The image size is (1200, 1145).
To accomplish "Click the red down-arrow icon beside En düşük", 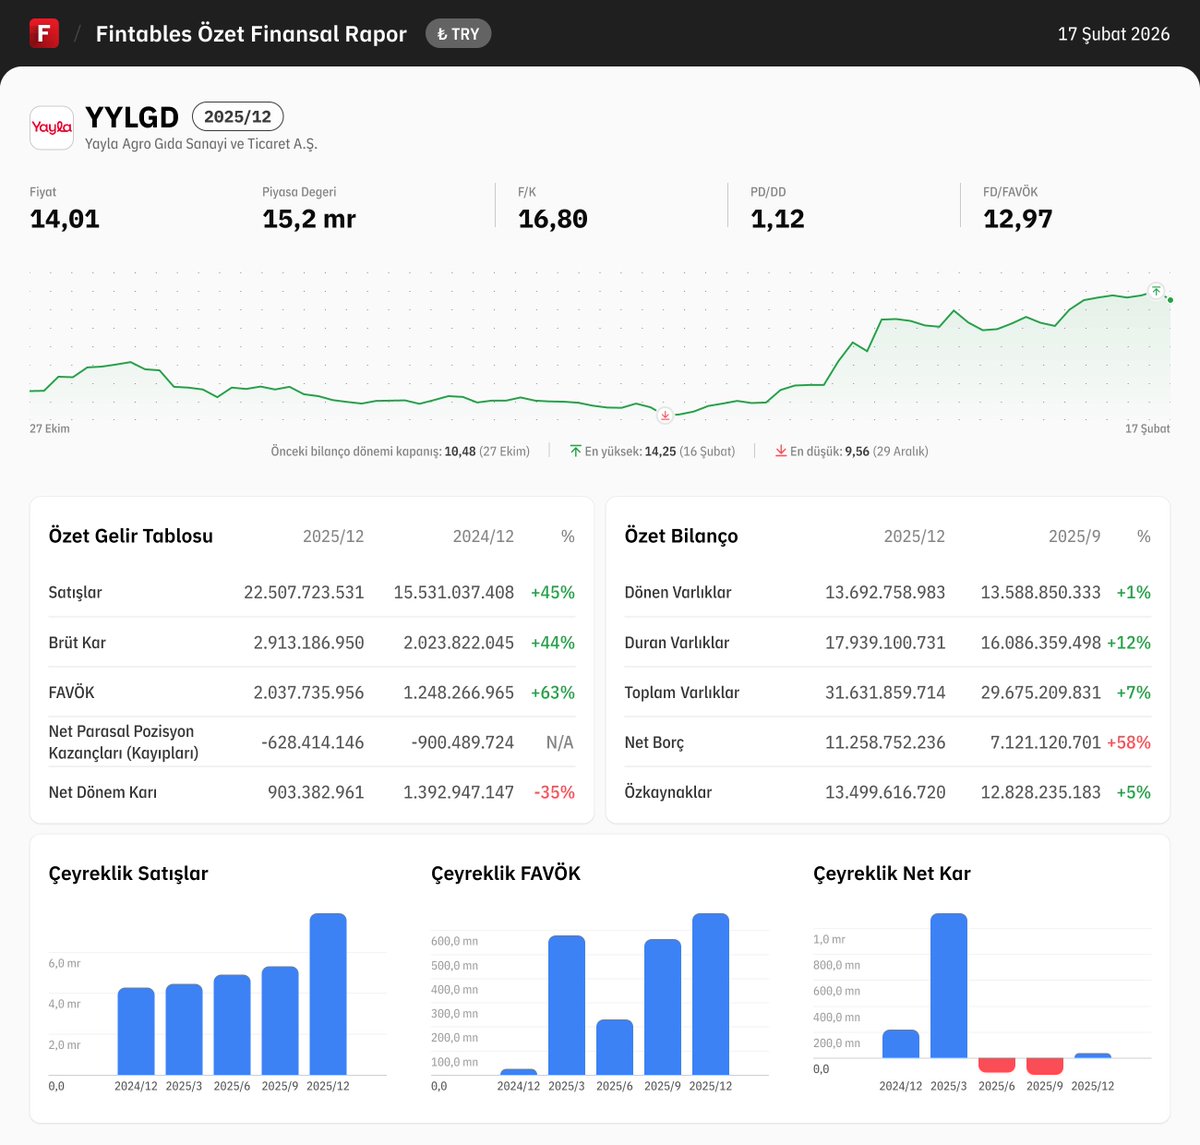I will (781, 451).
